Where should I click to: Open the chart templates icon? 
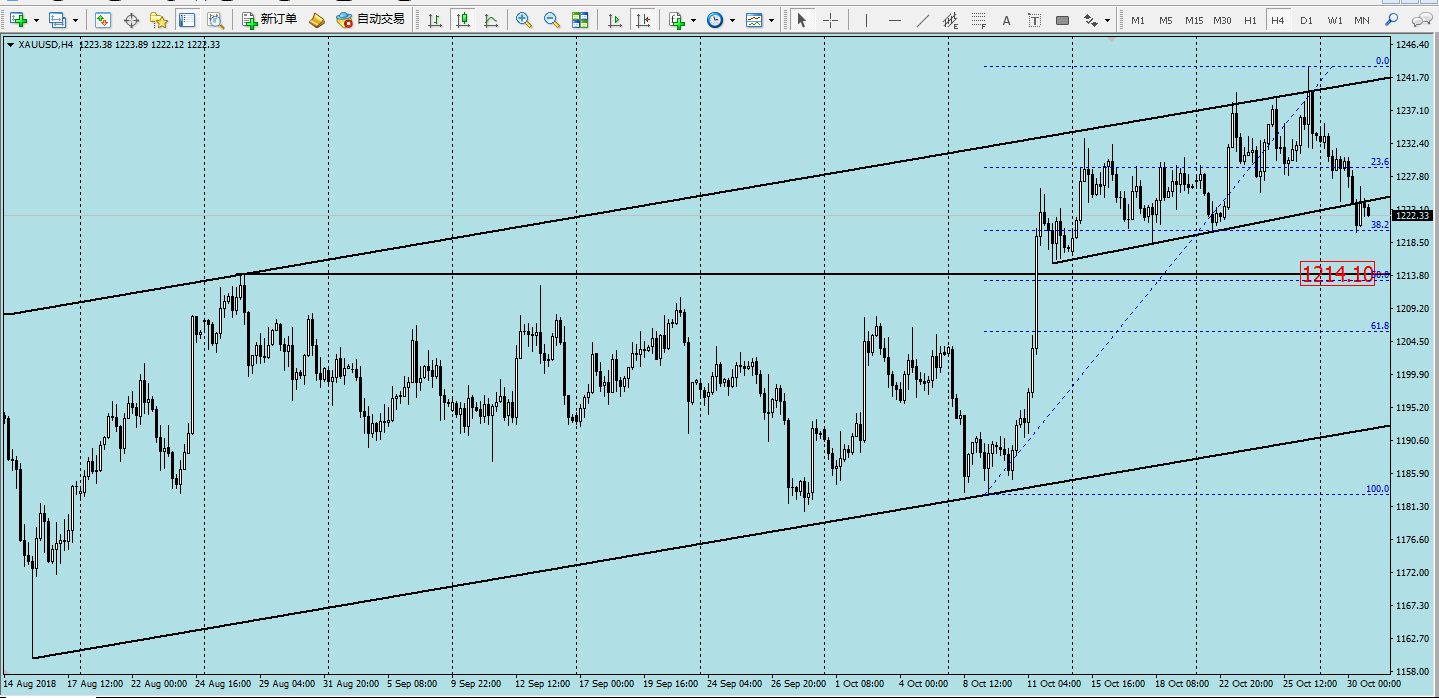754,19
